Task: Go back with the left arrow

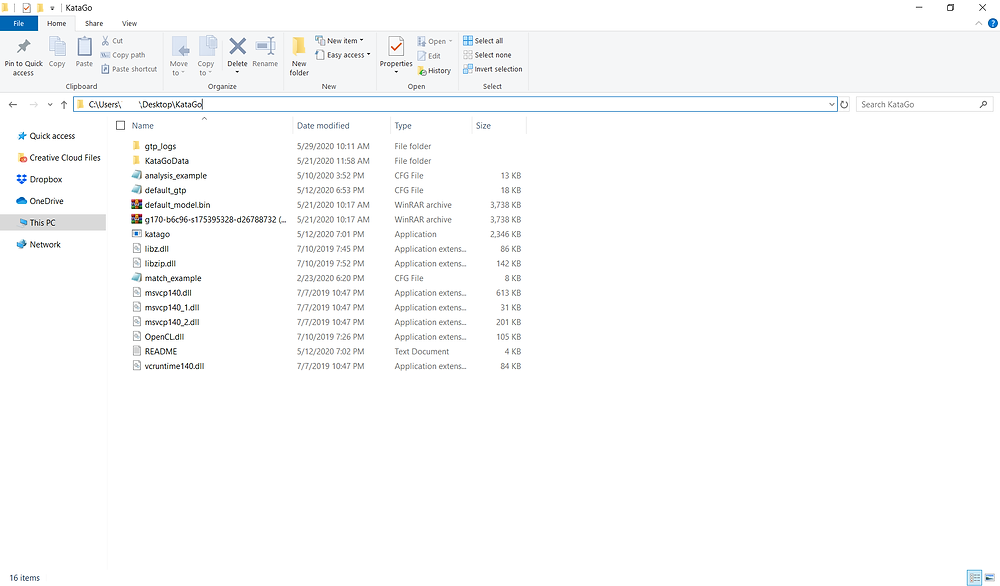Action: (x=13, y=105)
